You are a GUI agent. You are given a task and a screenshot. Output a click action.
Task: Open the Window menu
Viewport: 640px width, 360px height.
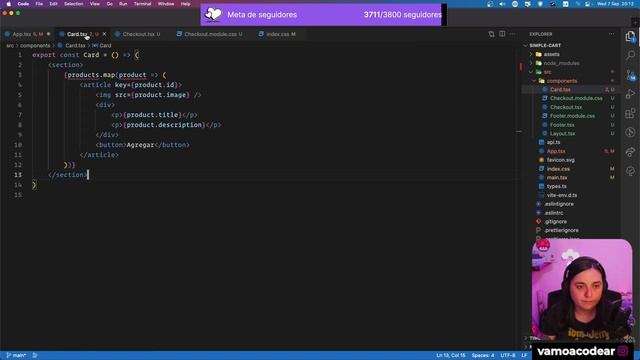(x=166, y=4)
